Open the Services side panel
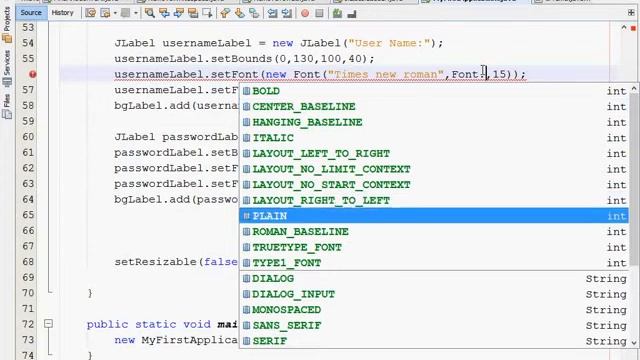The width and height of the screenshot is (640, 360). pyautogui.click(x=7, y=68)
